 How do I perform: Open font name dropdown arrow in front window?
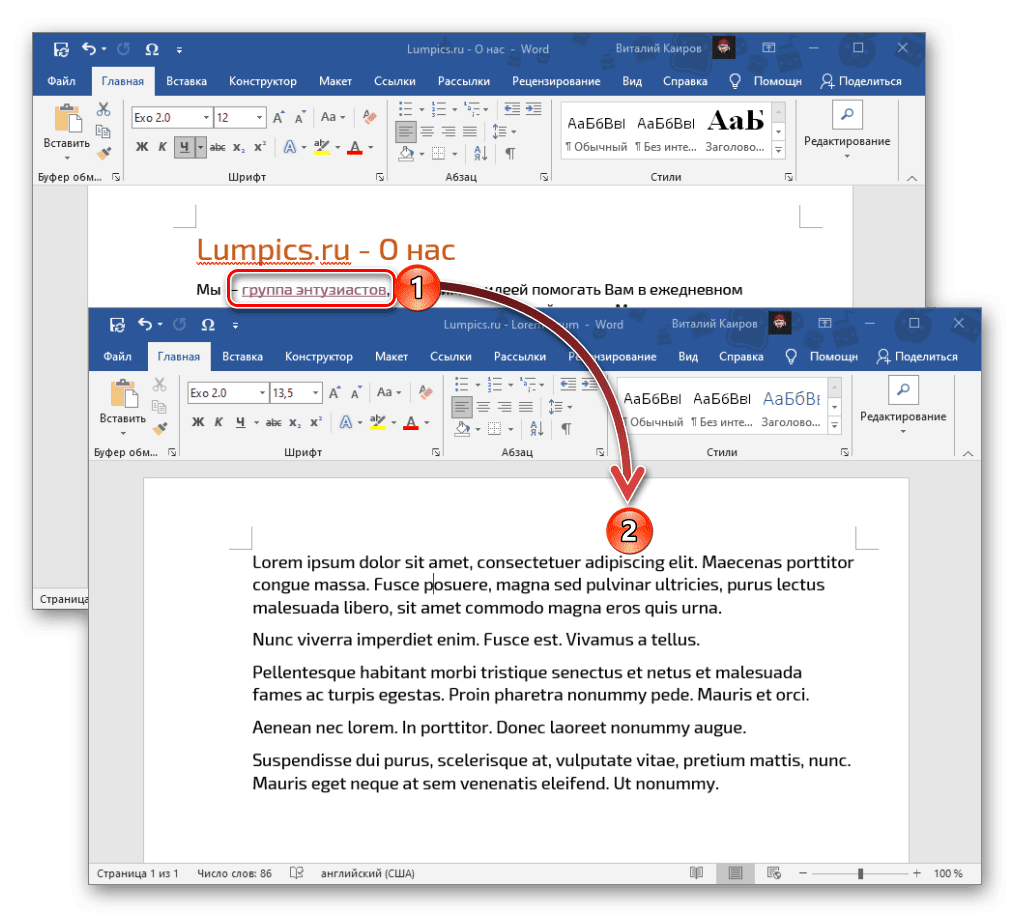click(263, 393)
